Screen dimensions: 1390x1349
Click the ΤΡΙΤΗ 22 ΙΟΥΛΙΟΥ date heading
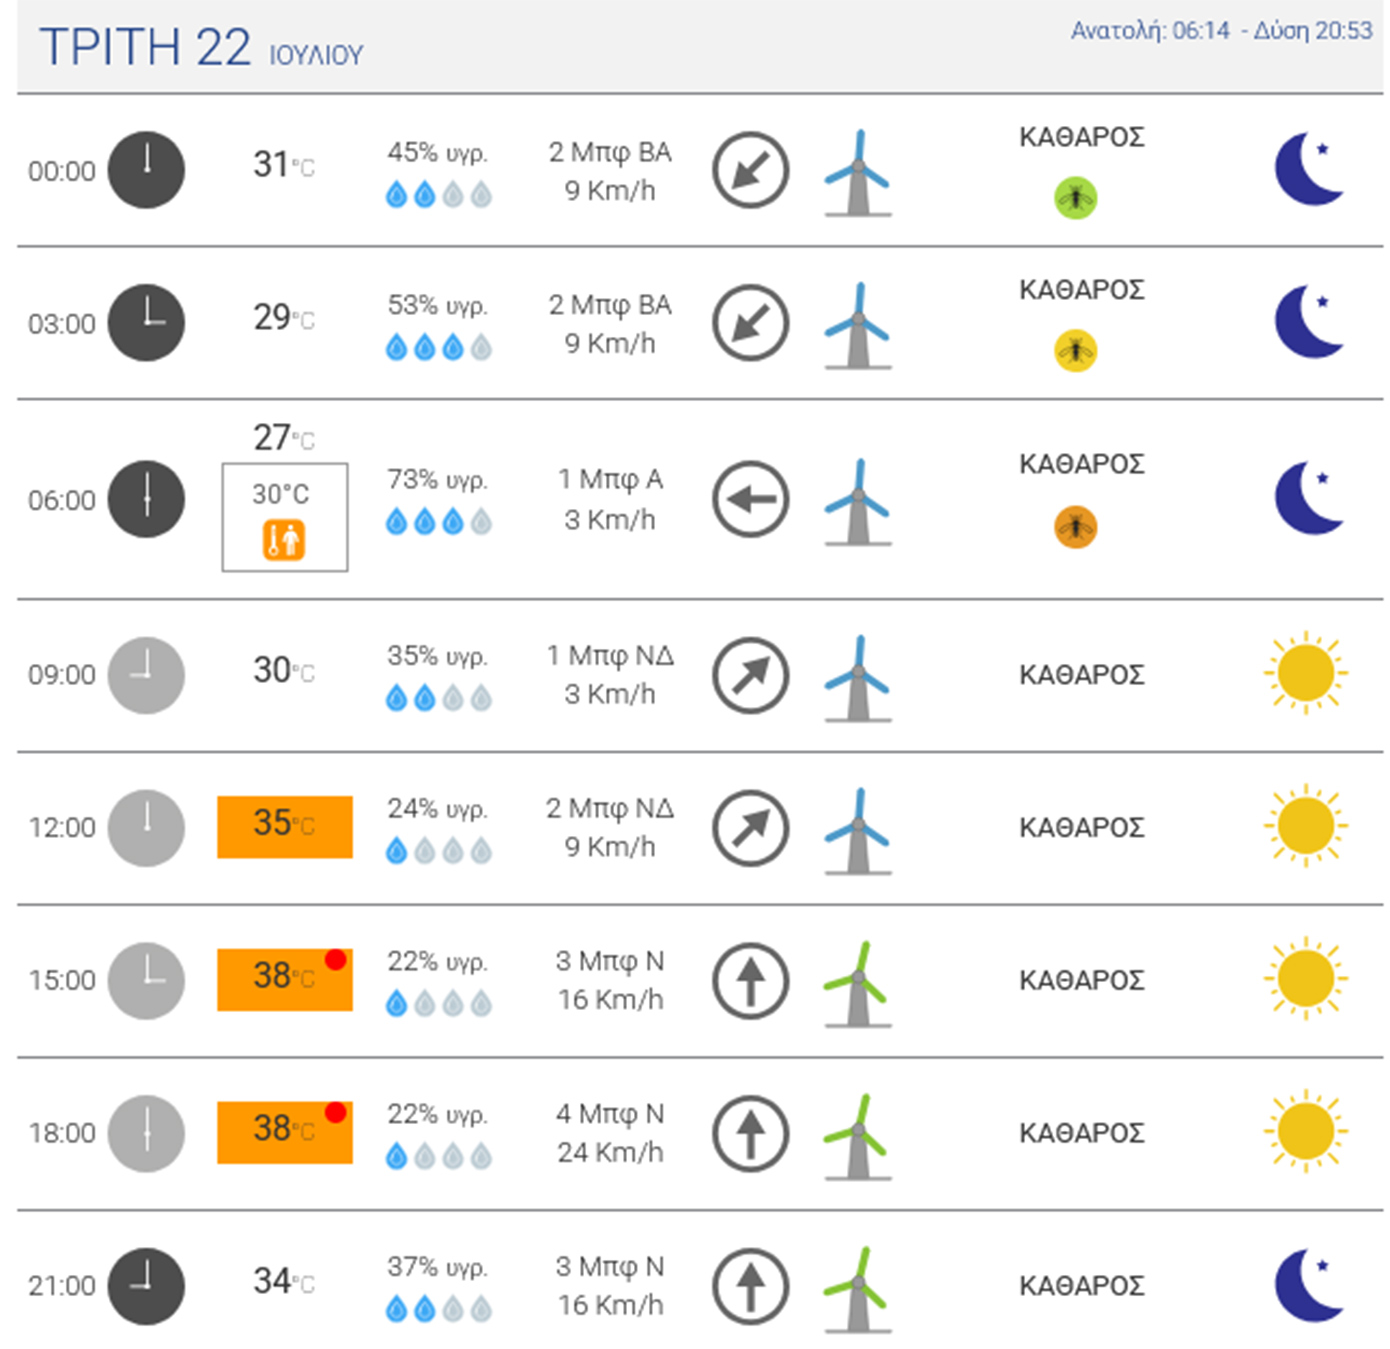coord(201,48)
